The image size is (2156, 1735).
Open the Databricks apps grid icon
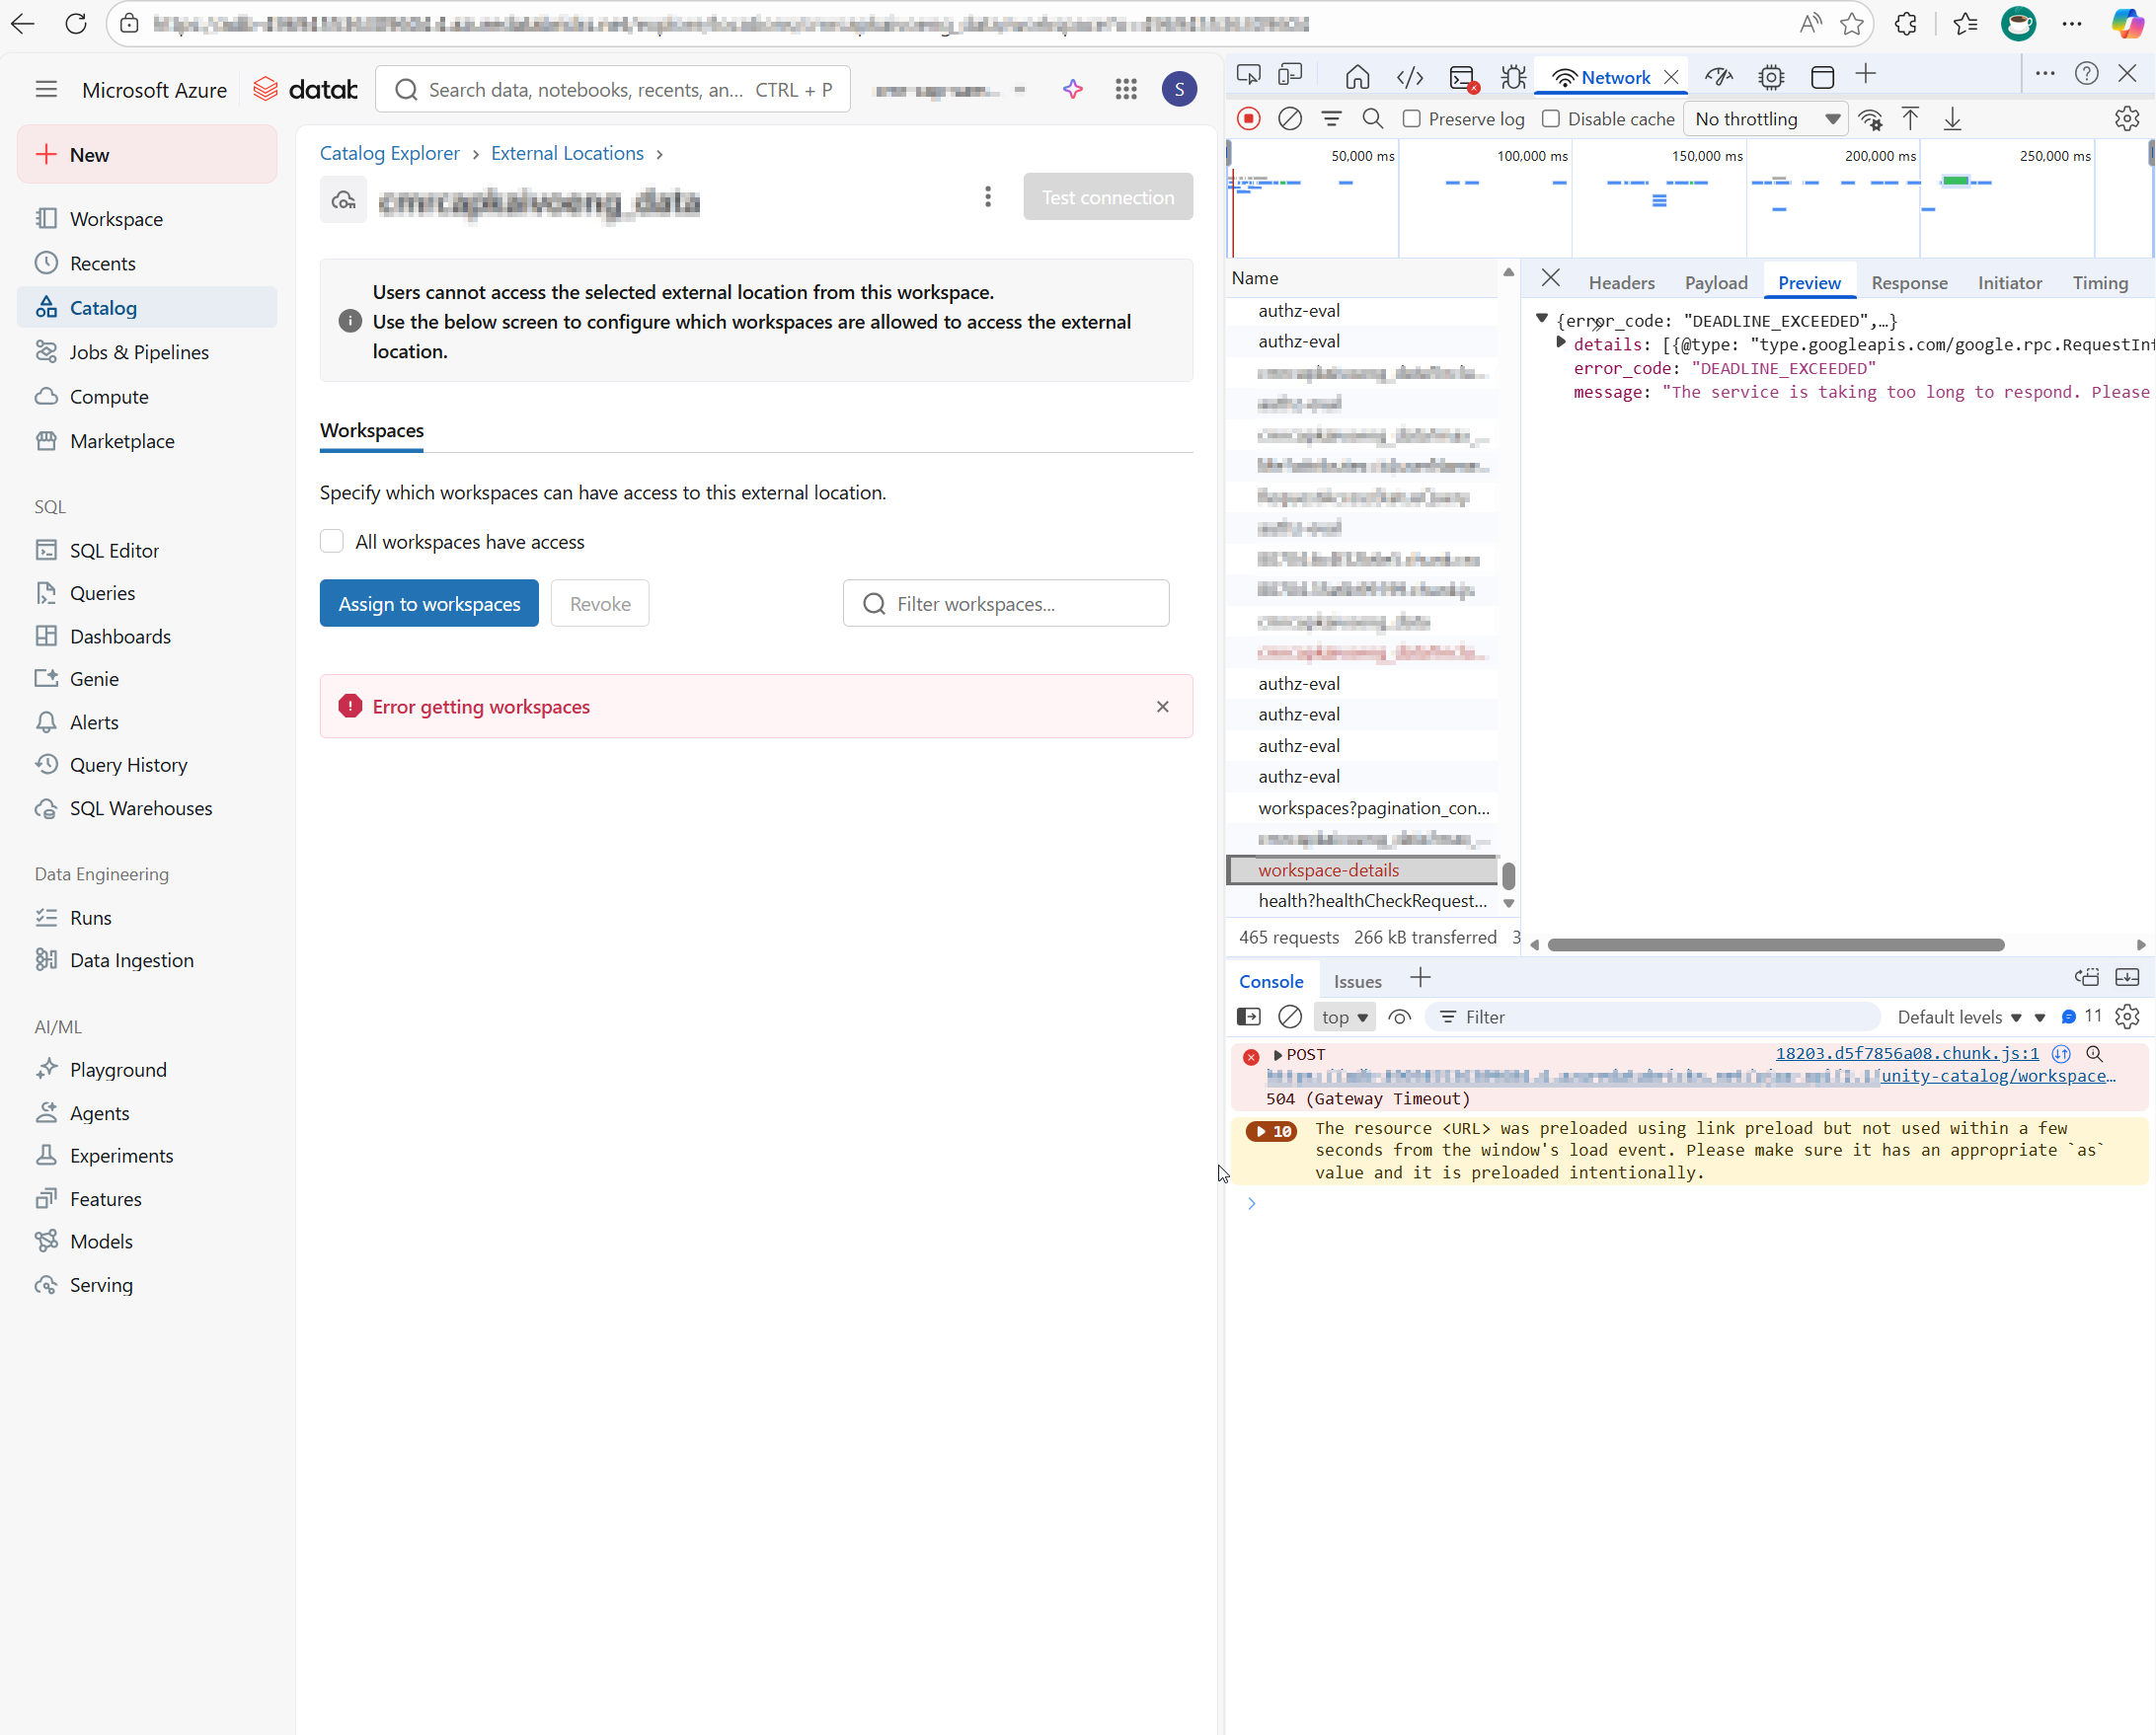pyautogui.click(x=1126, y=89)
